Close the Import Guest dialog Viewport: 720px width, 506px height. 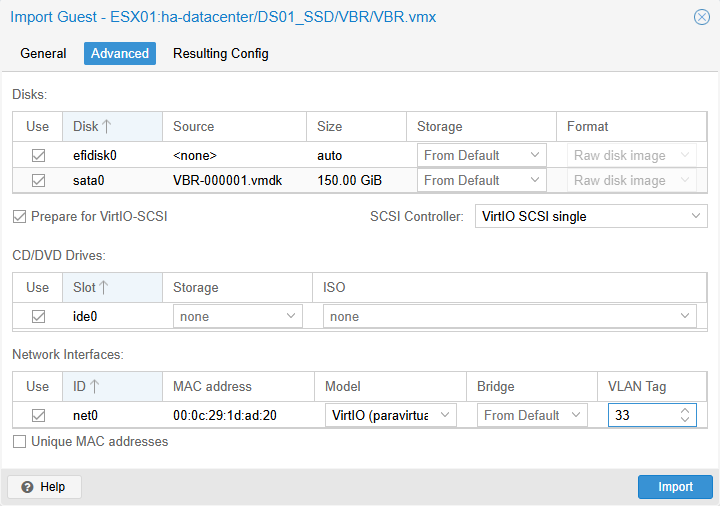702,17
